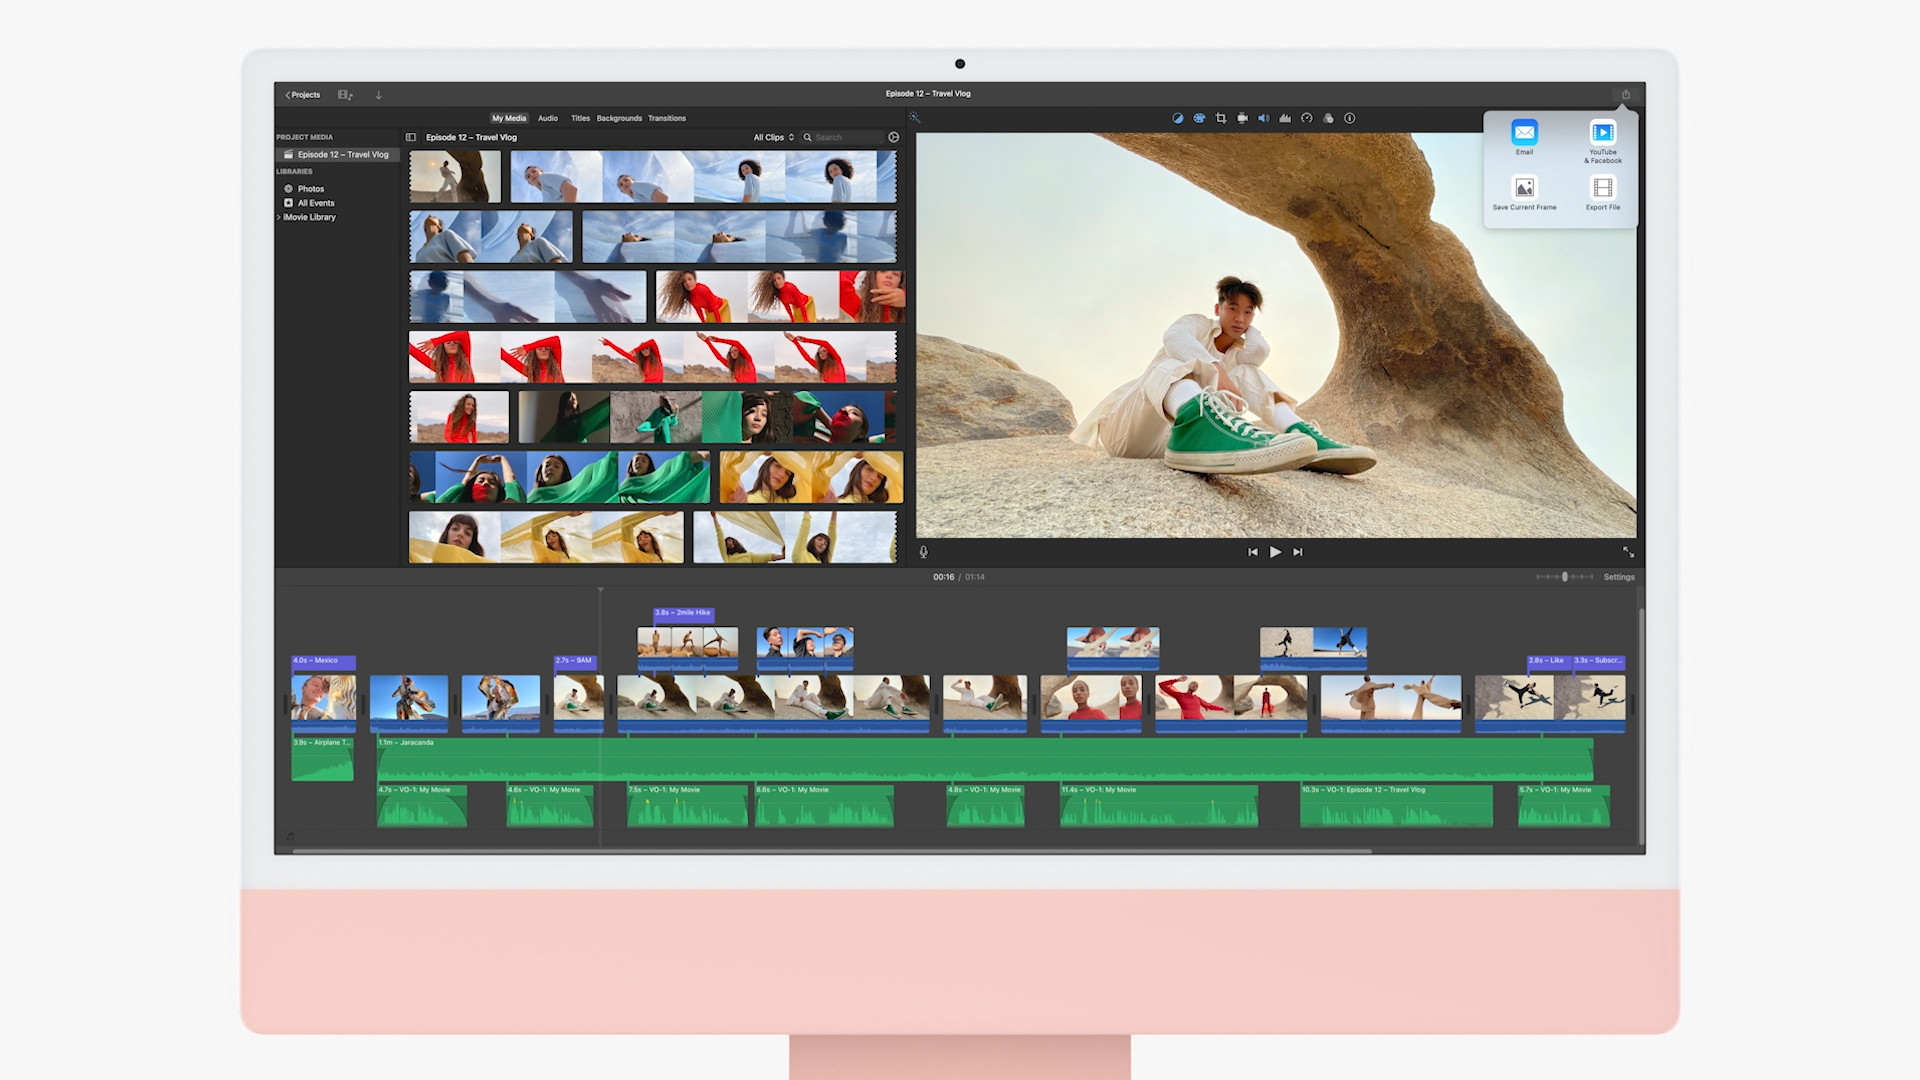Go back to Projects

302,95
